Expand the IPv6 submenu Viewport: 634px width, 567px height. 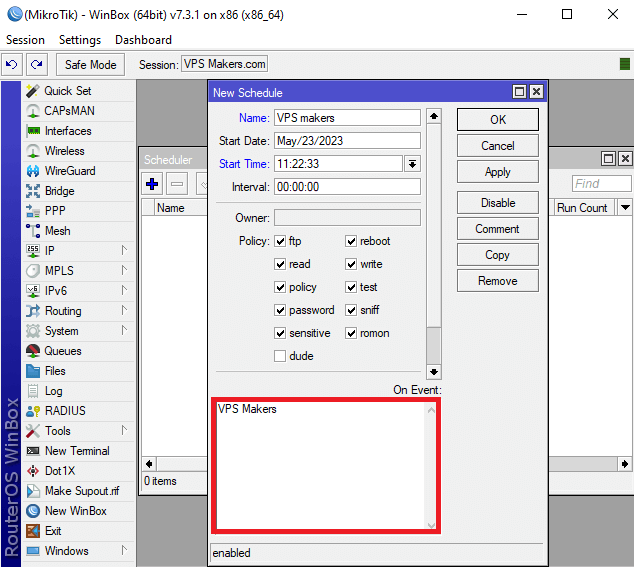(x=125, y=291)
